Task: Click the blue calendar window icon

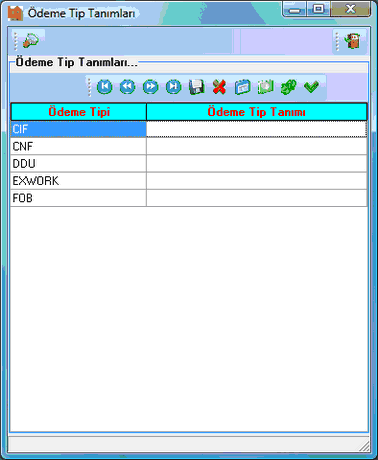Action: [242, 87]
